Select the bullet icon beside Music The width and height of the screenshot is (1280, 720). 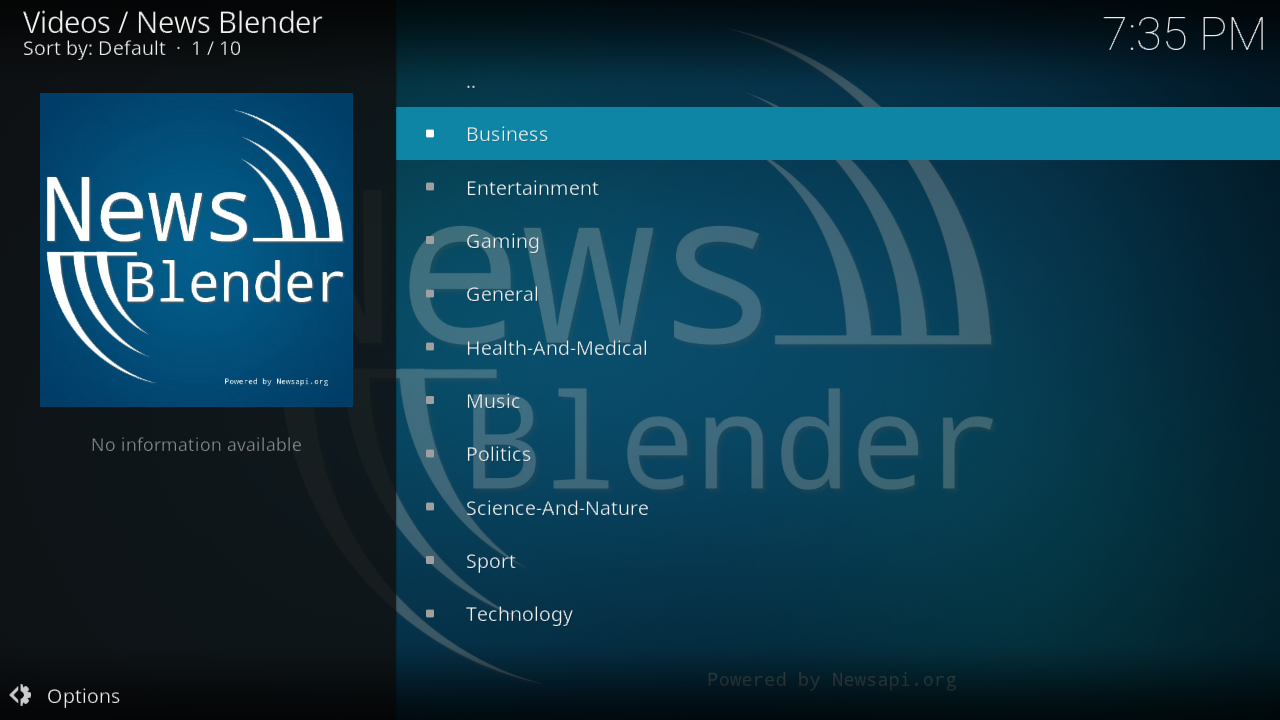pos(430,400)
